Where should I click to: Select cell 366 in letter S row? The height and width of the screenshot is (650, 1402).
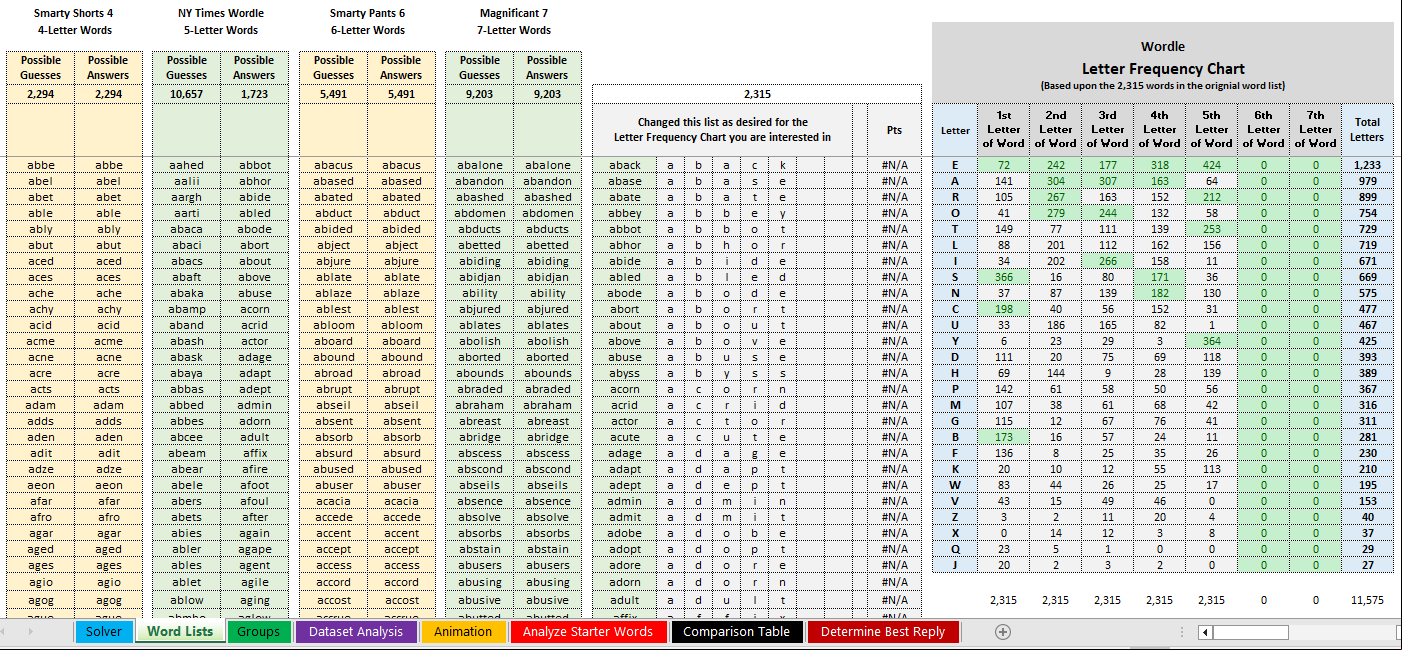tap(1003, 277)
